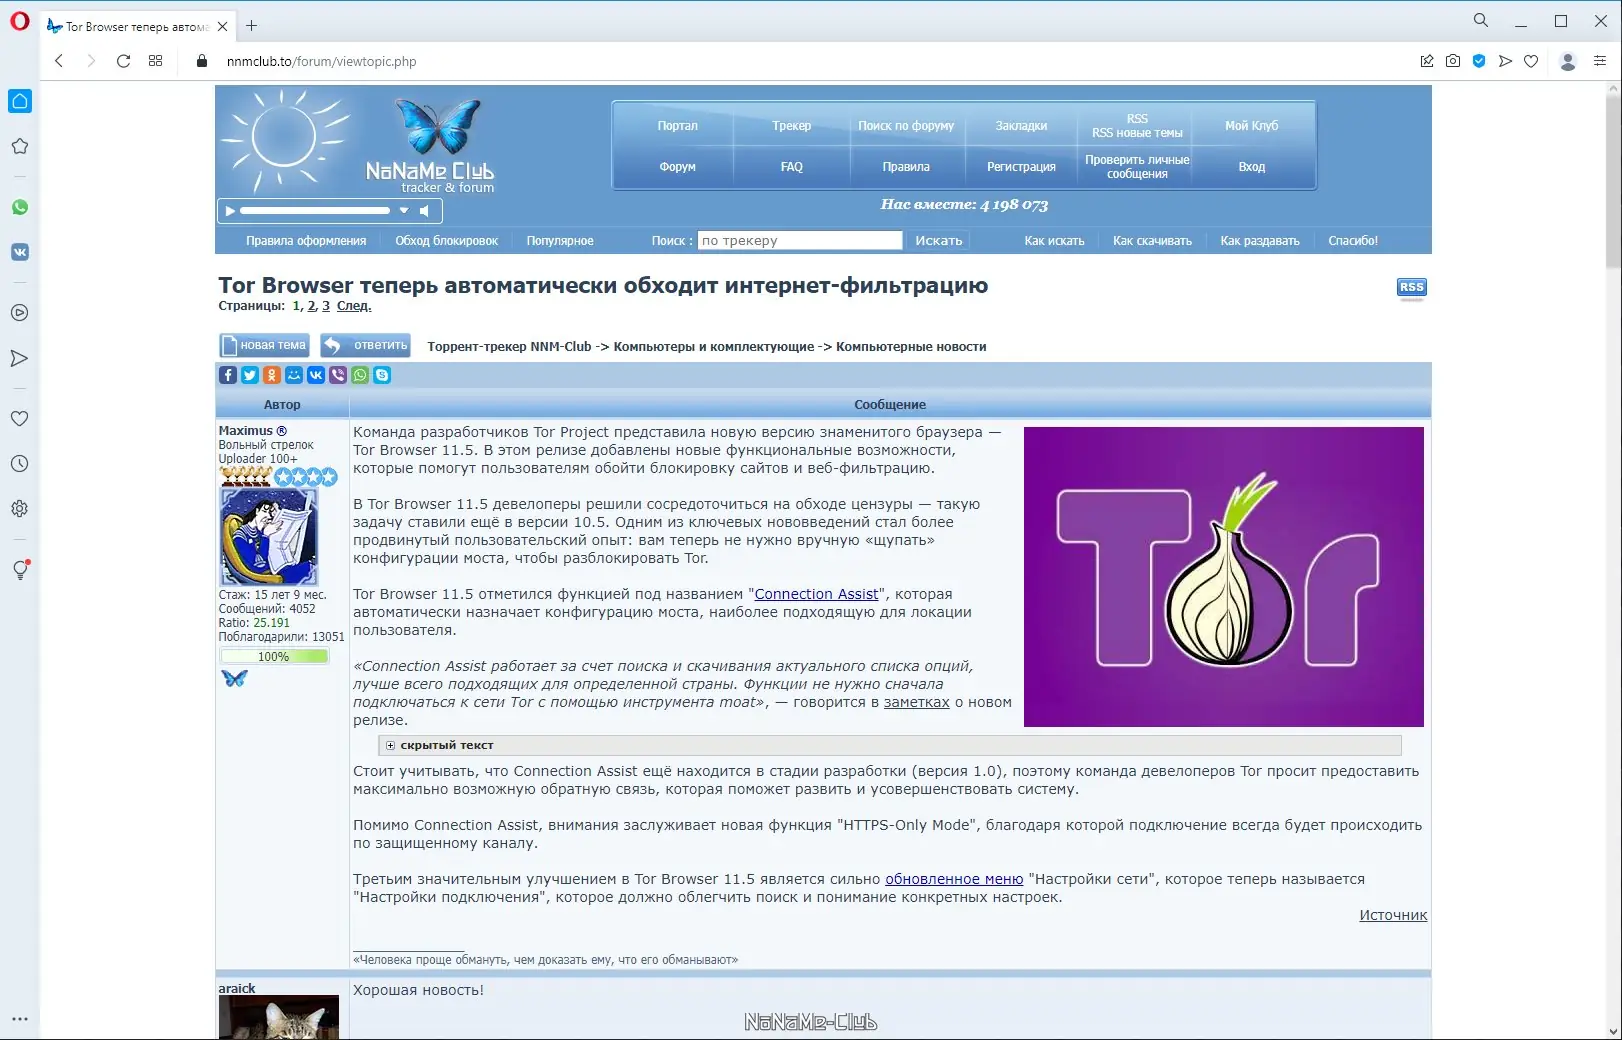Open a new browser tab
The height and width of the screenshot is (1040, 1622).
pyautogui.click(x=251, y=26)
